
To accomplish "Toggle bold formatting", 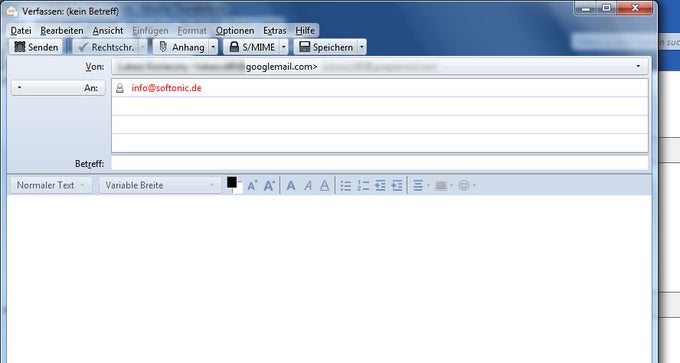I will tap(291, 186).
